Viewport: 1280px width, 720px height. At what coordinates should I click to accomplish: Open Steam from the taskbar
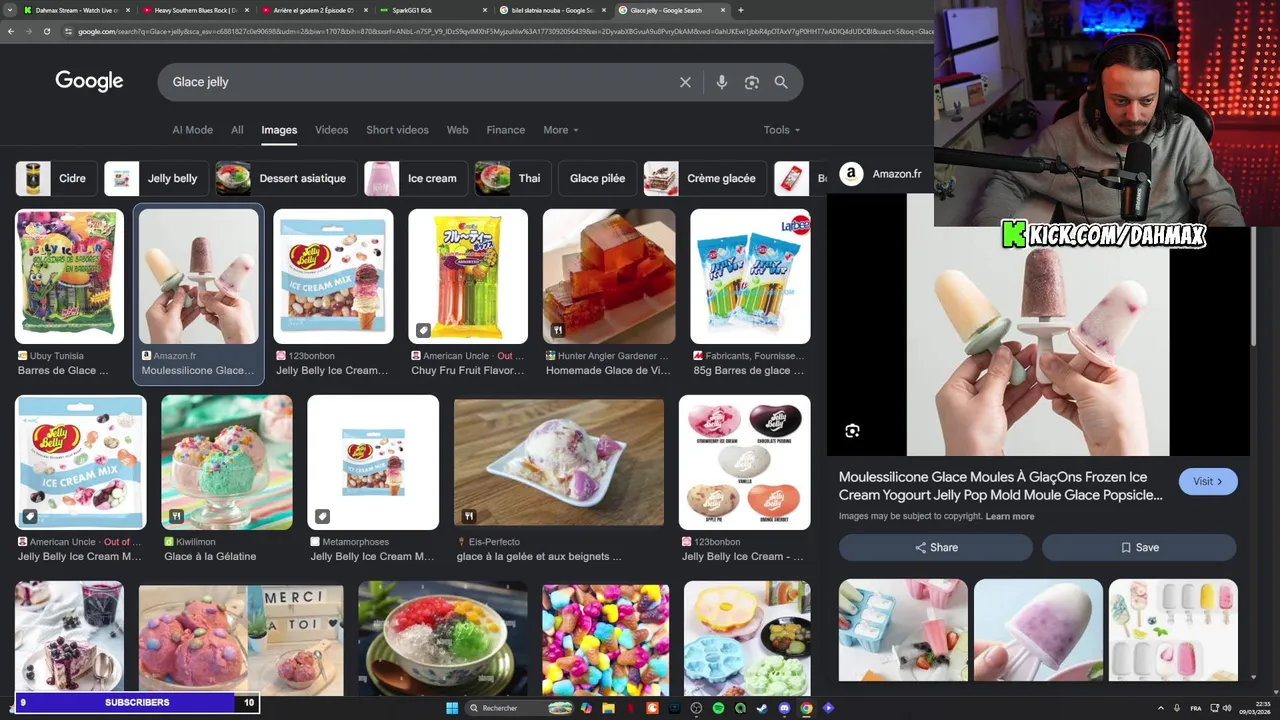(x=762, y=708)
